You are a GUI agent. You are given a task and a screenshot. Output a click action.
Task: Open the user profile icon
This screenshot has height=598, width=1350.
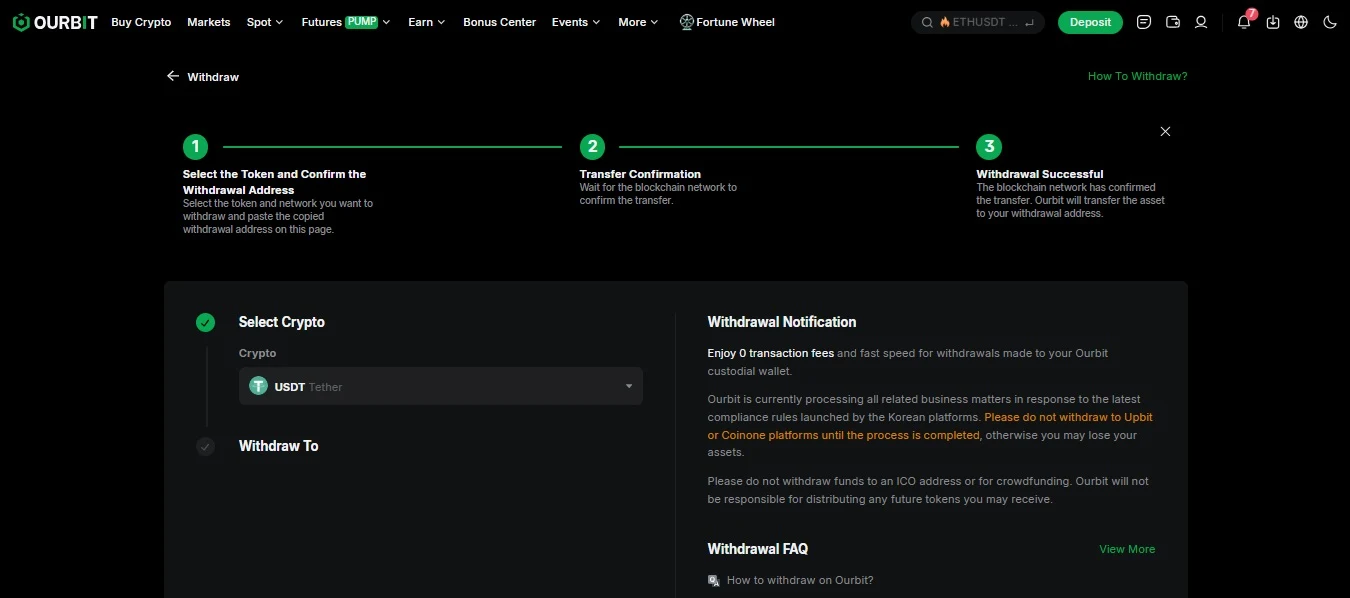point(1201,22)
